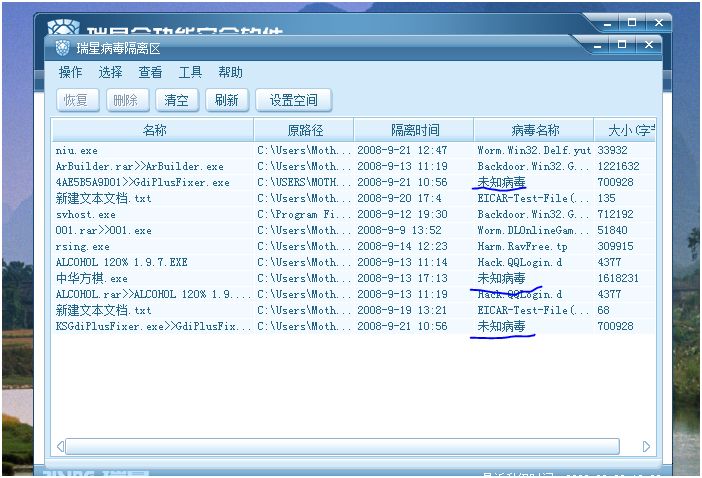Click the size value 1618231
This screenshot has width=702, height=478.
click(618, 278)
